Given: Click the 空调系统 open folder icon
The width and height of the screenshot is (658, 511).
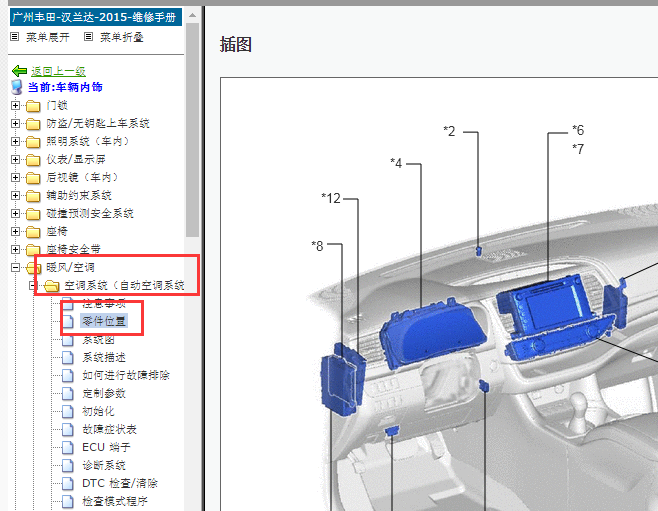Looking at the screenshot, I should point(51,286).
